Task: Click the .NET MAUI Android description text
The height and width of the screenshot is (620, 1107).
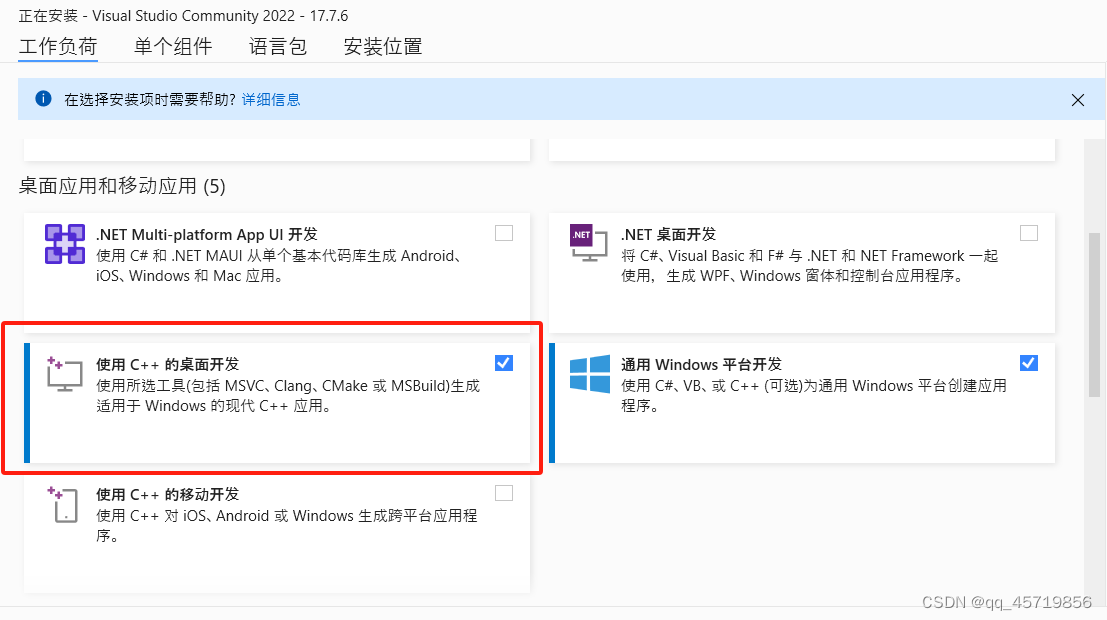Action: click(x=279, y=266)
